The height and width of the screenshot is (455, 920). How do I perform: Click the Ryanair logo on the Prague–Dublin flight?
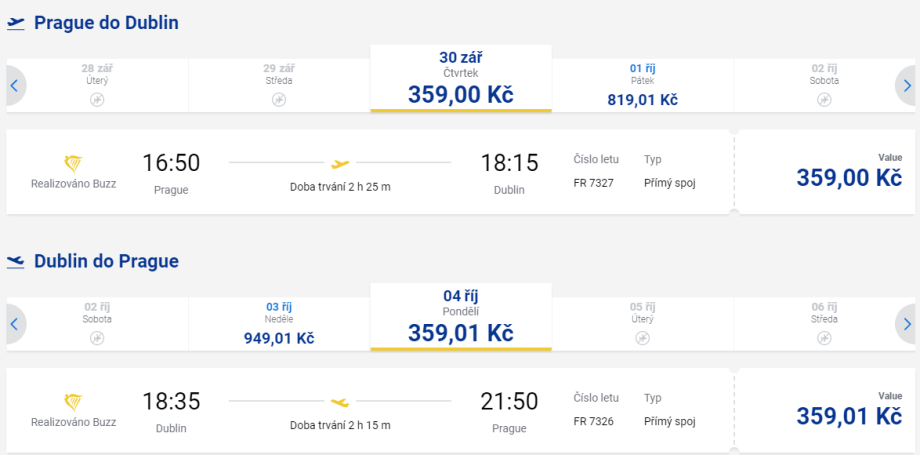coord(73,163)
